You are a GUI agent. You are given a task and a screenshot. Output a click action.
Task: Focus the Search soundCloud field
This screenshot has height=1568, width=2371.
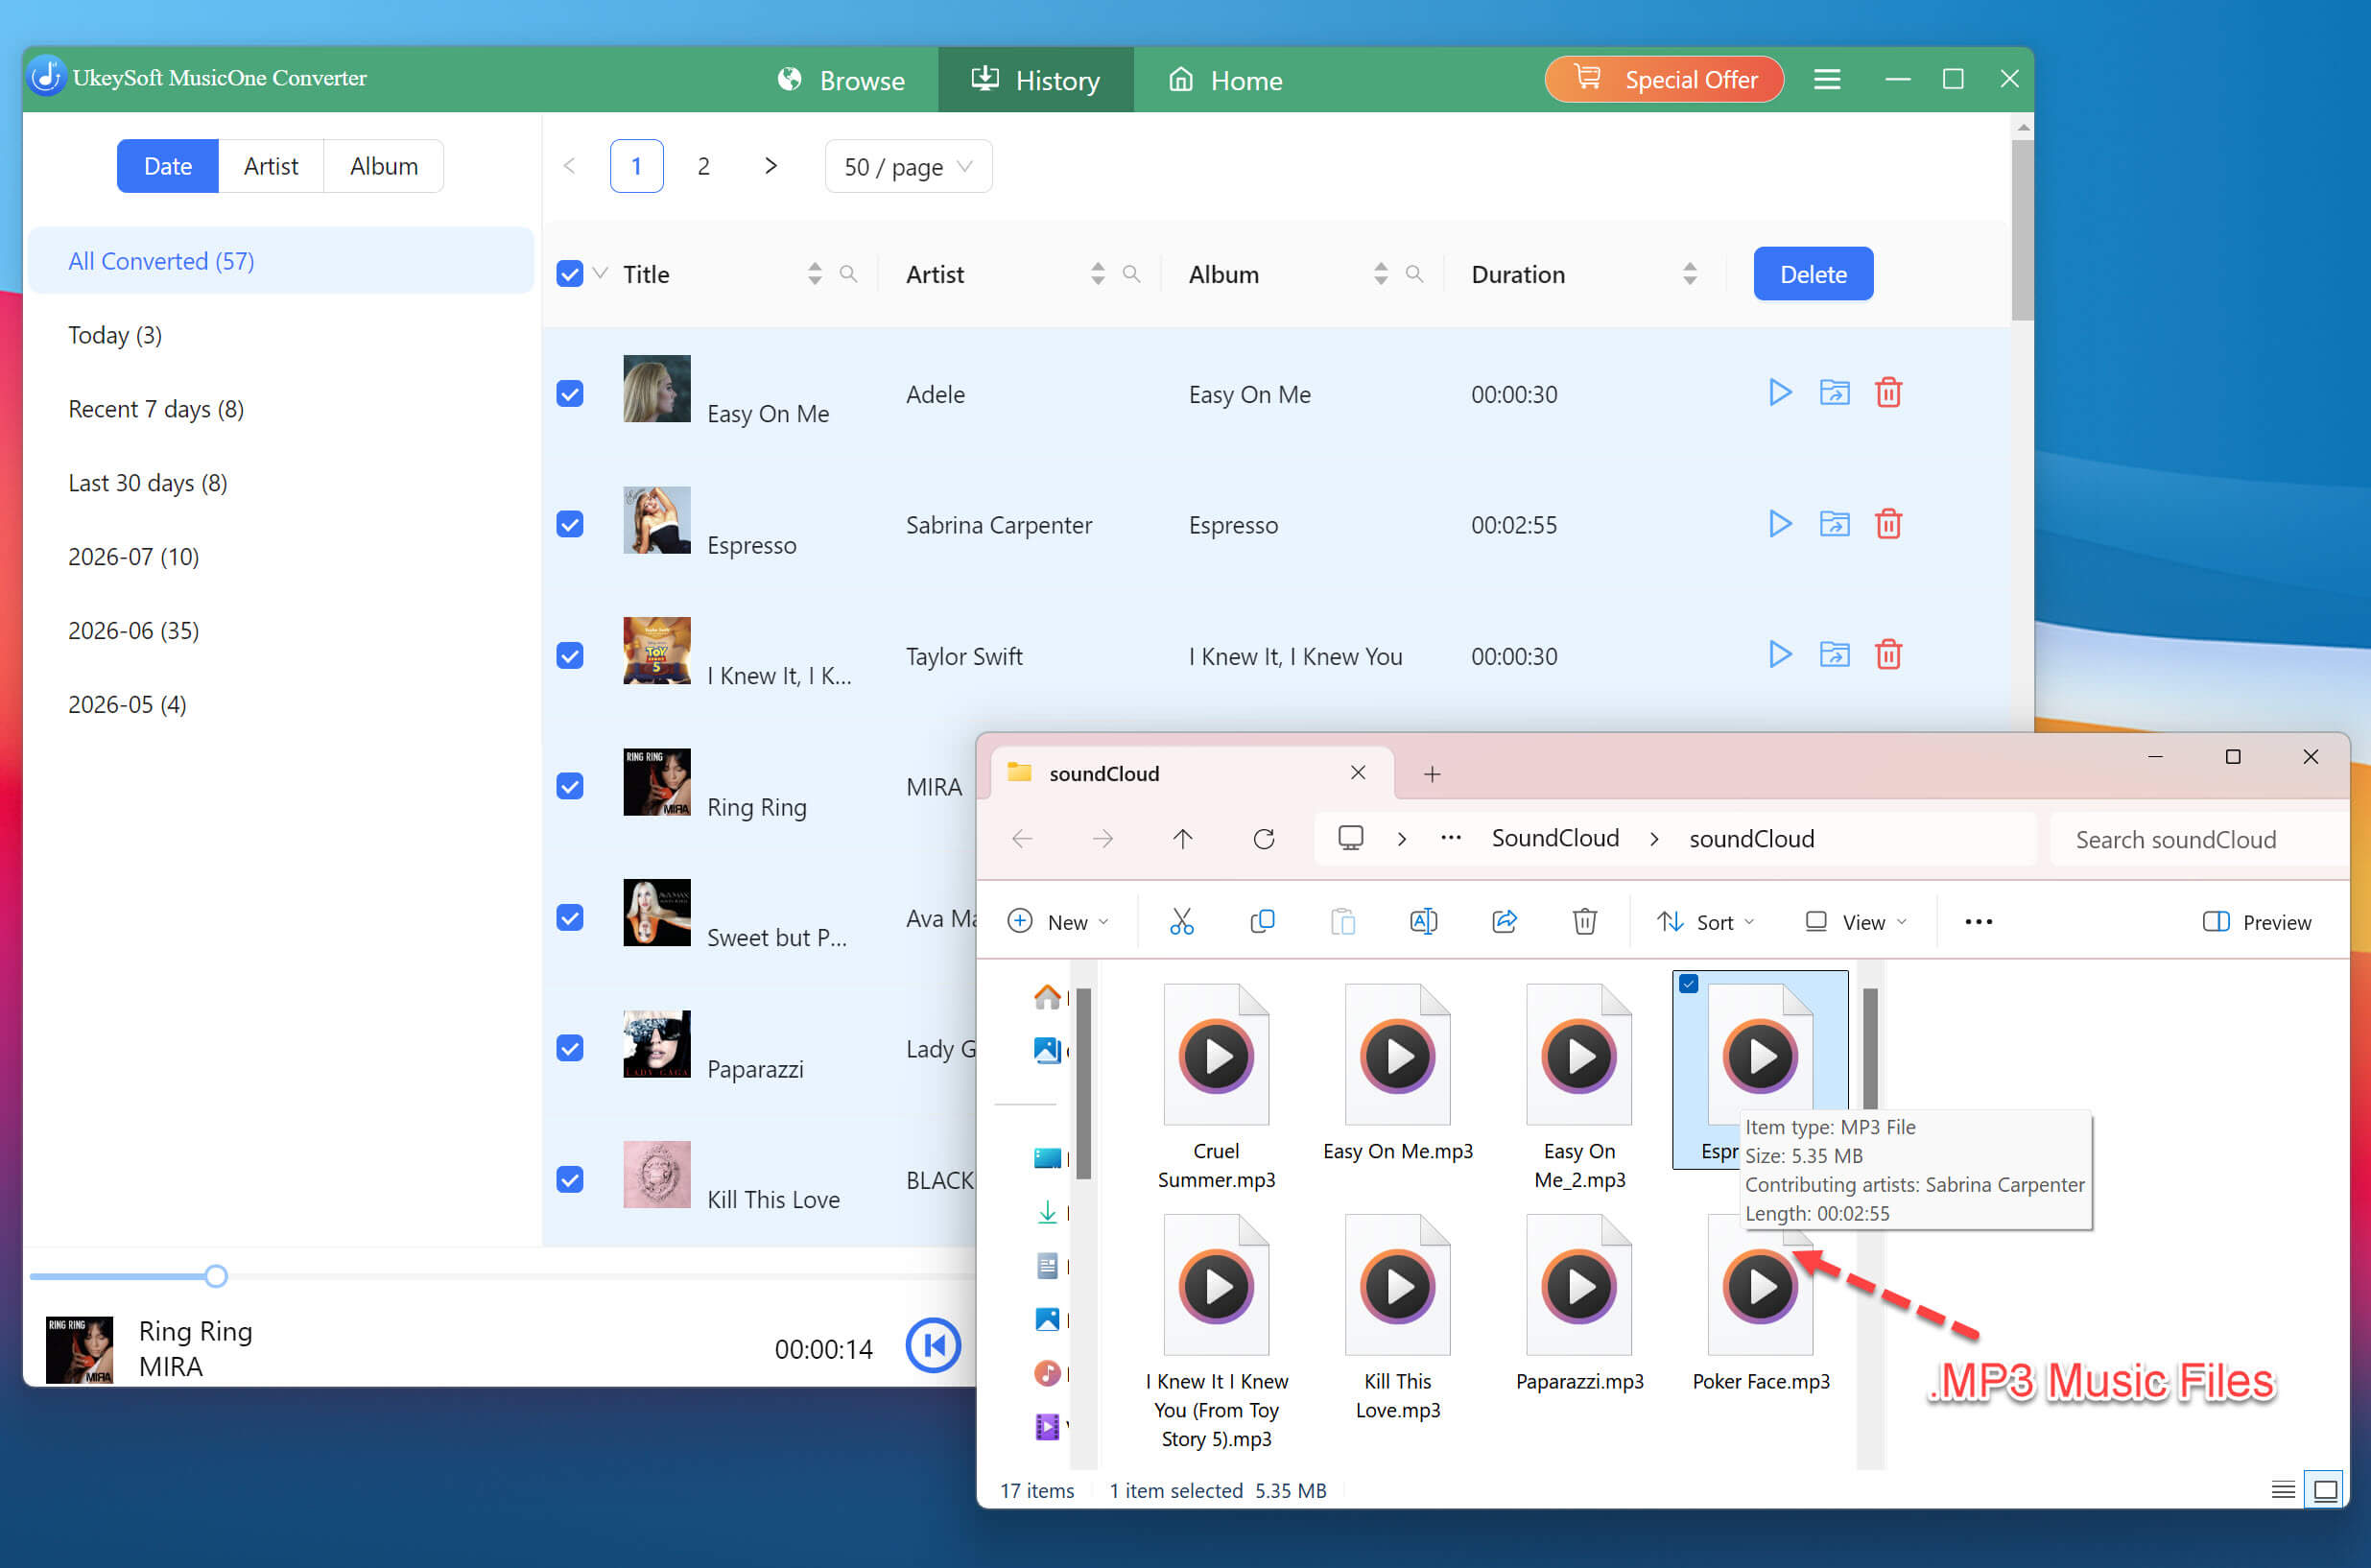point(2199,839)
